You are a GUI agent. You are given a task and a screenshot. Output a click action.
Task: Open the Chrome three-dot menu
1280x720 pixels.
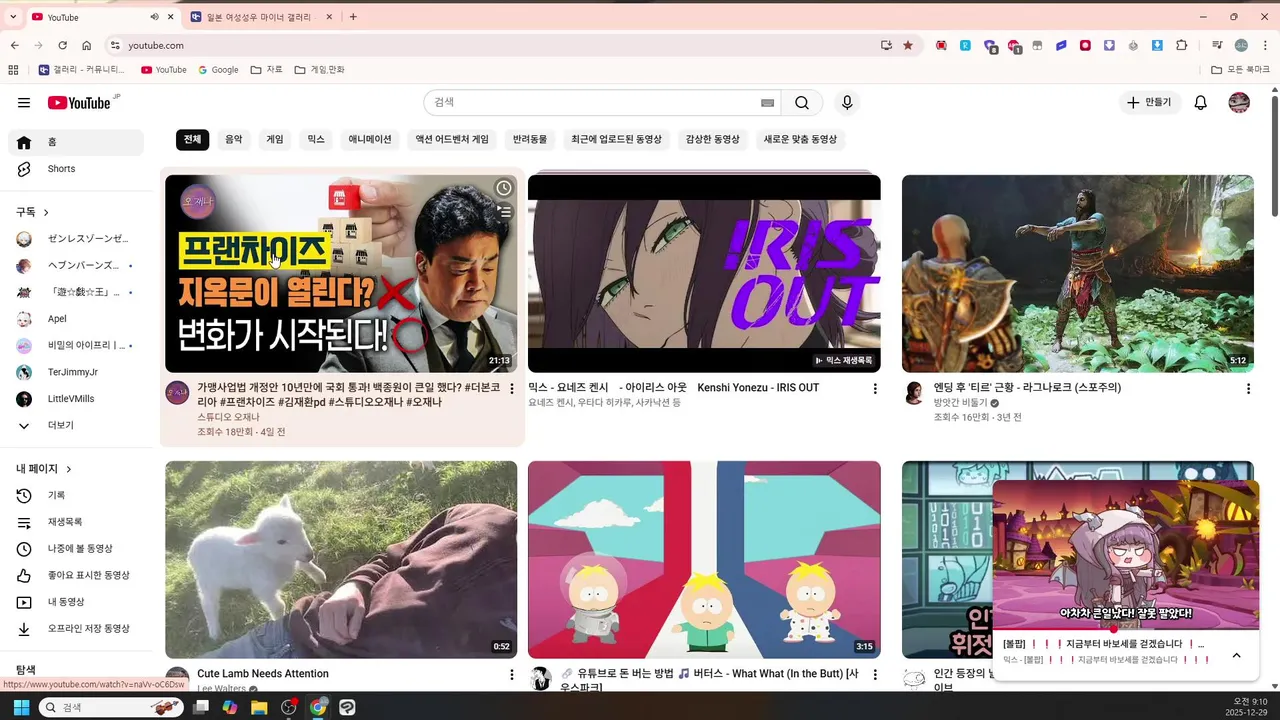(x=1265, y=45)
